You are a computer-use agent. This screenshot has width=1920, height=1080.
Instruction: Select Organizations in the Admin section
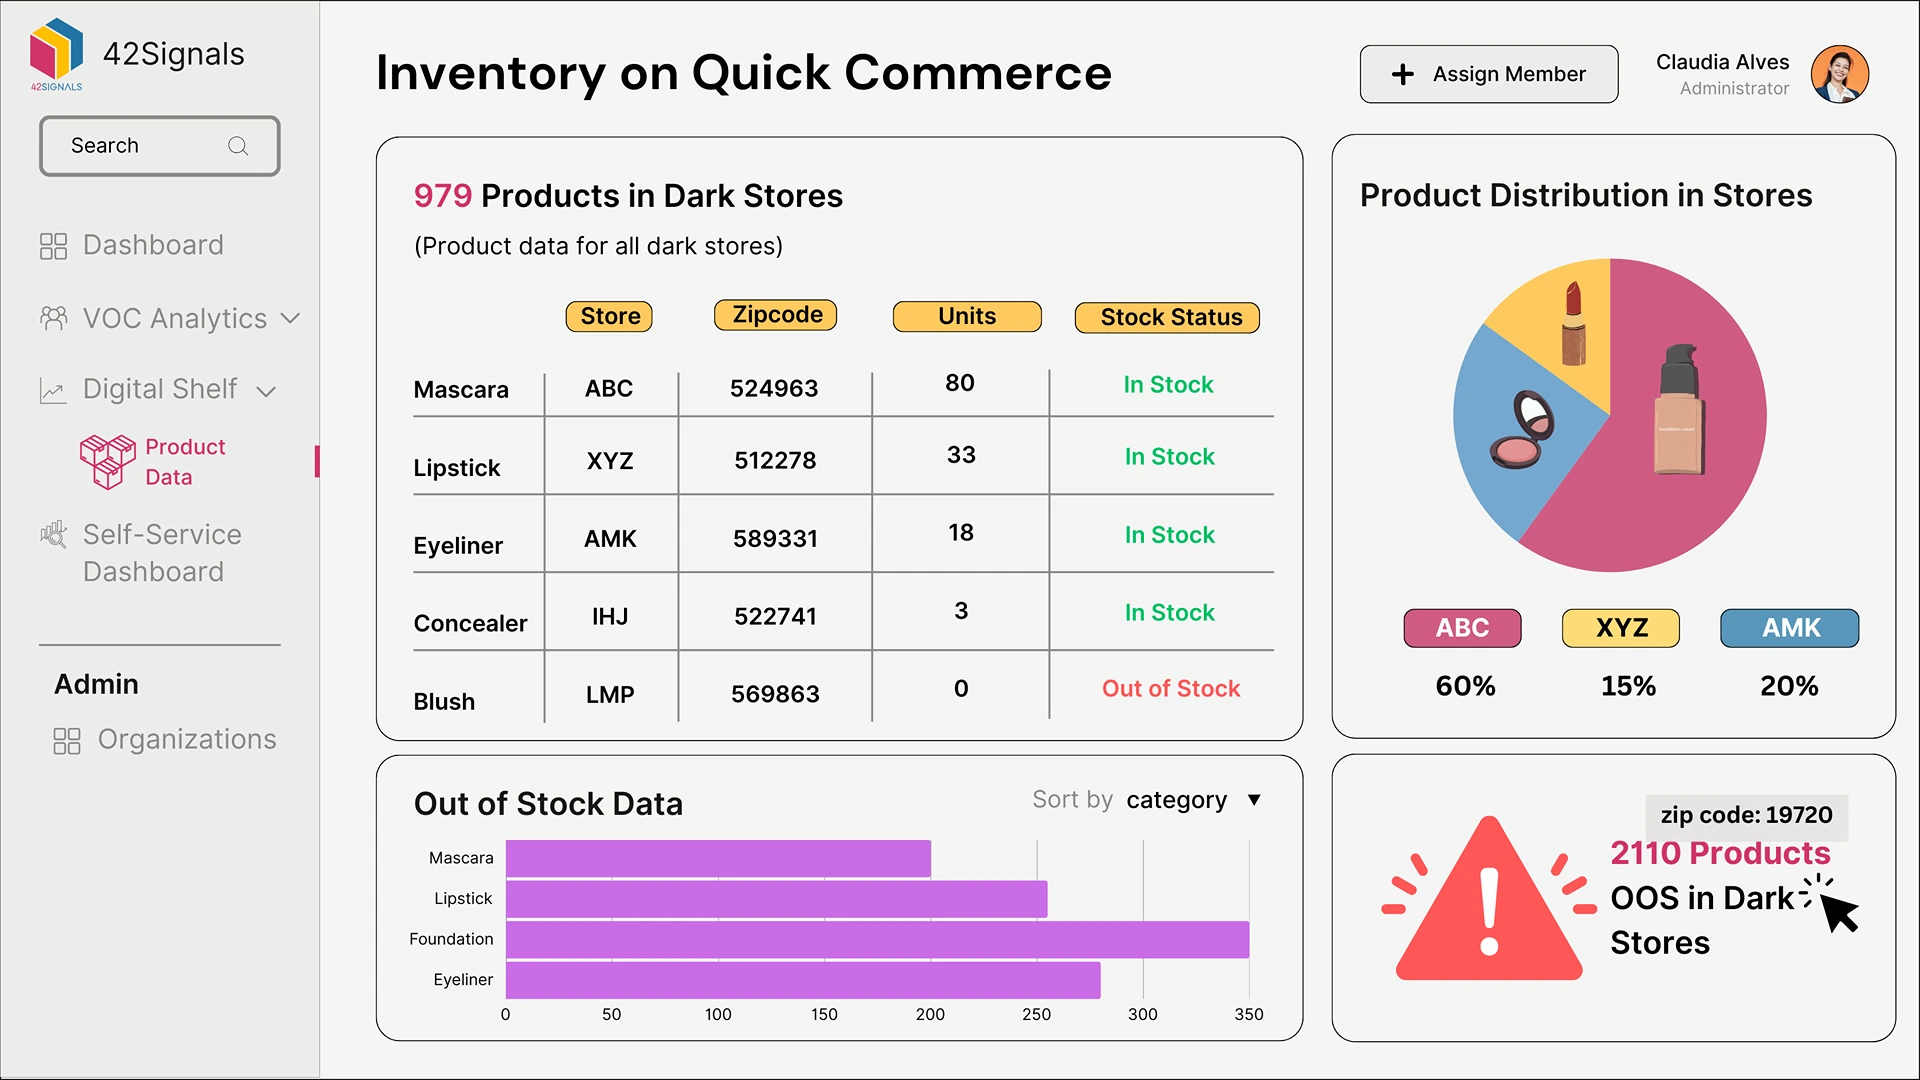(x=186, y=739)
